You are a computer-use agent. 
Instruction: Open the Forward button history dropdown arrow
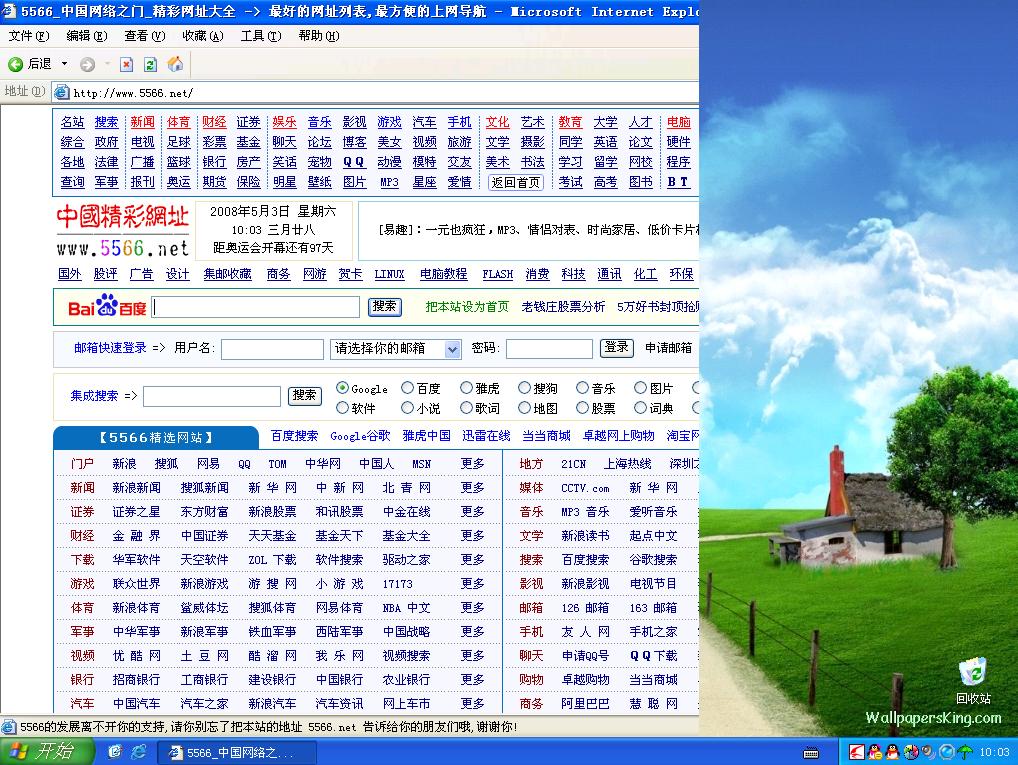coord(107,64)
